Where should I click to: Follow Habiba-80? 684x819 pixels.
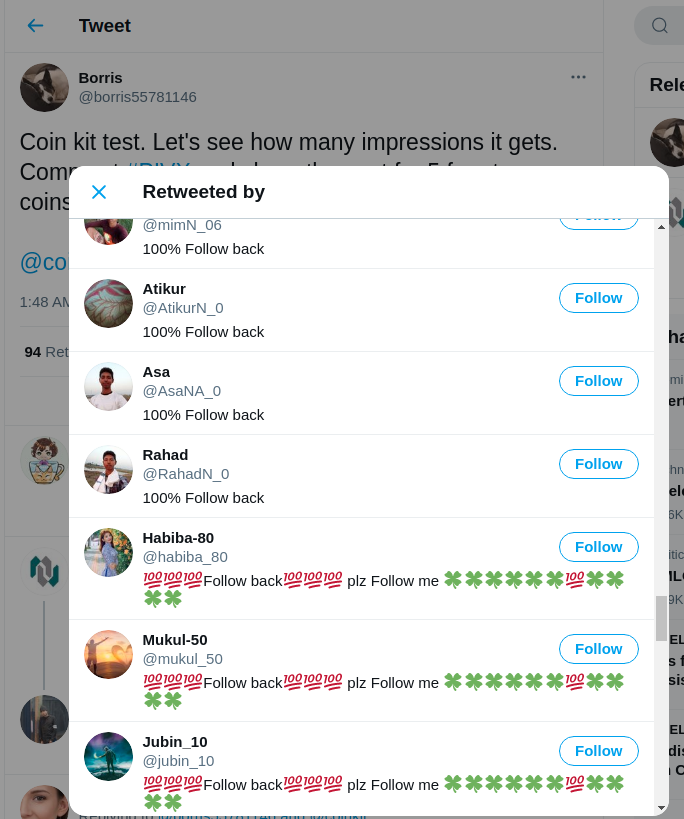click(598, 547)
